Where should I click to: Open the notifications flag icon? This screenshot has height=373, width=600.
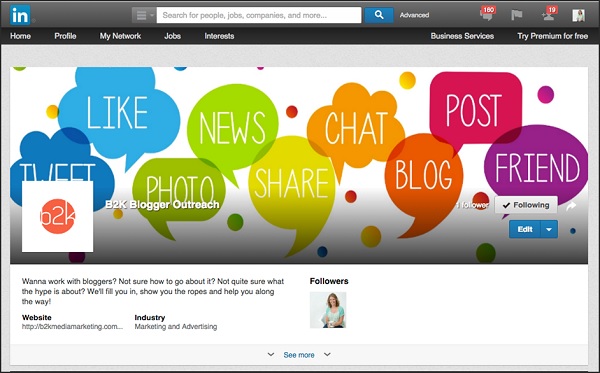pos(517,15)
